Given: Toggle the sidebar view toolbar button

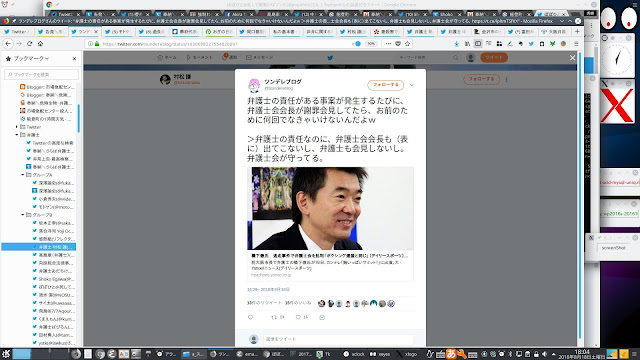Looking at the screenshot, I should pos(478,44).
